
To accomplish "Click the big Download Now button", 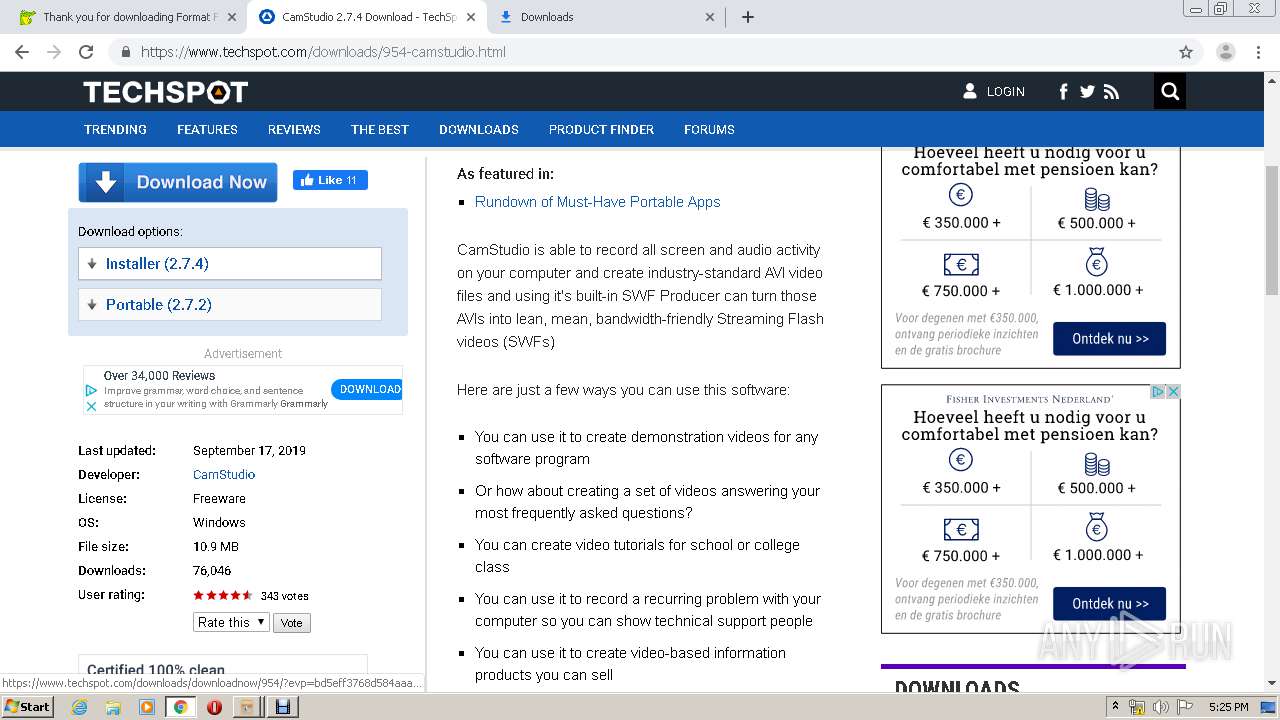I will pyautogui.click(x=178, y=182).
